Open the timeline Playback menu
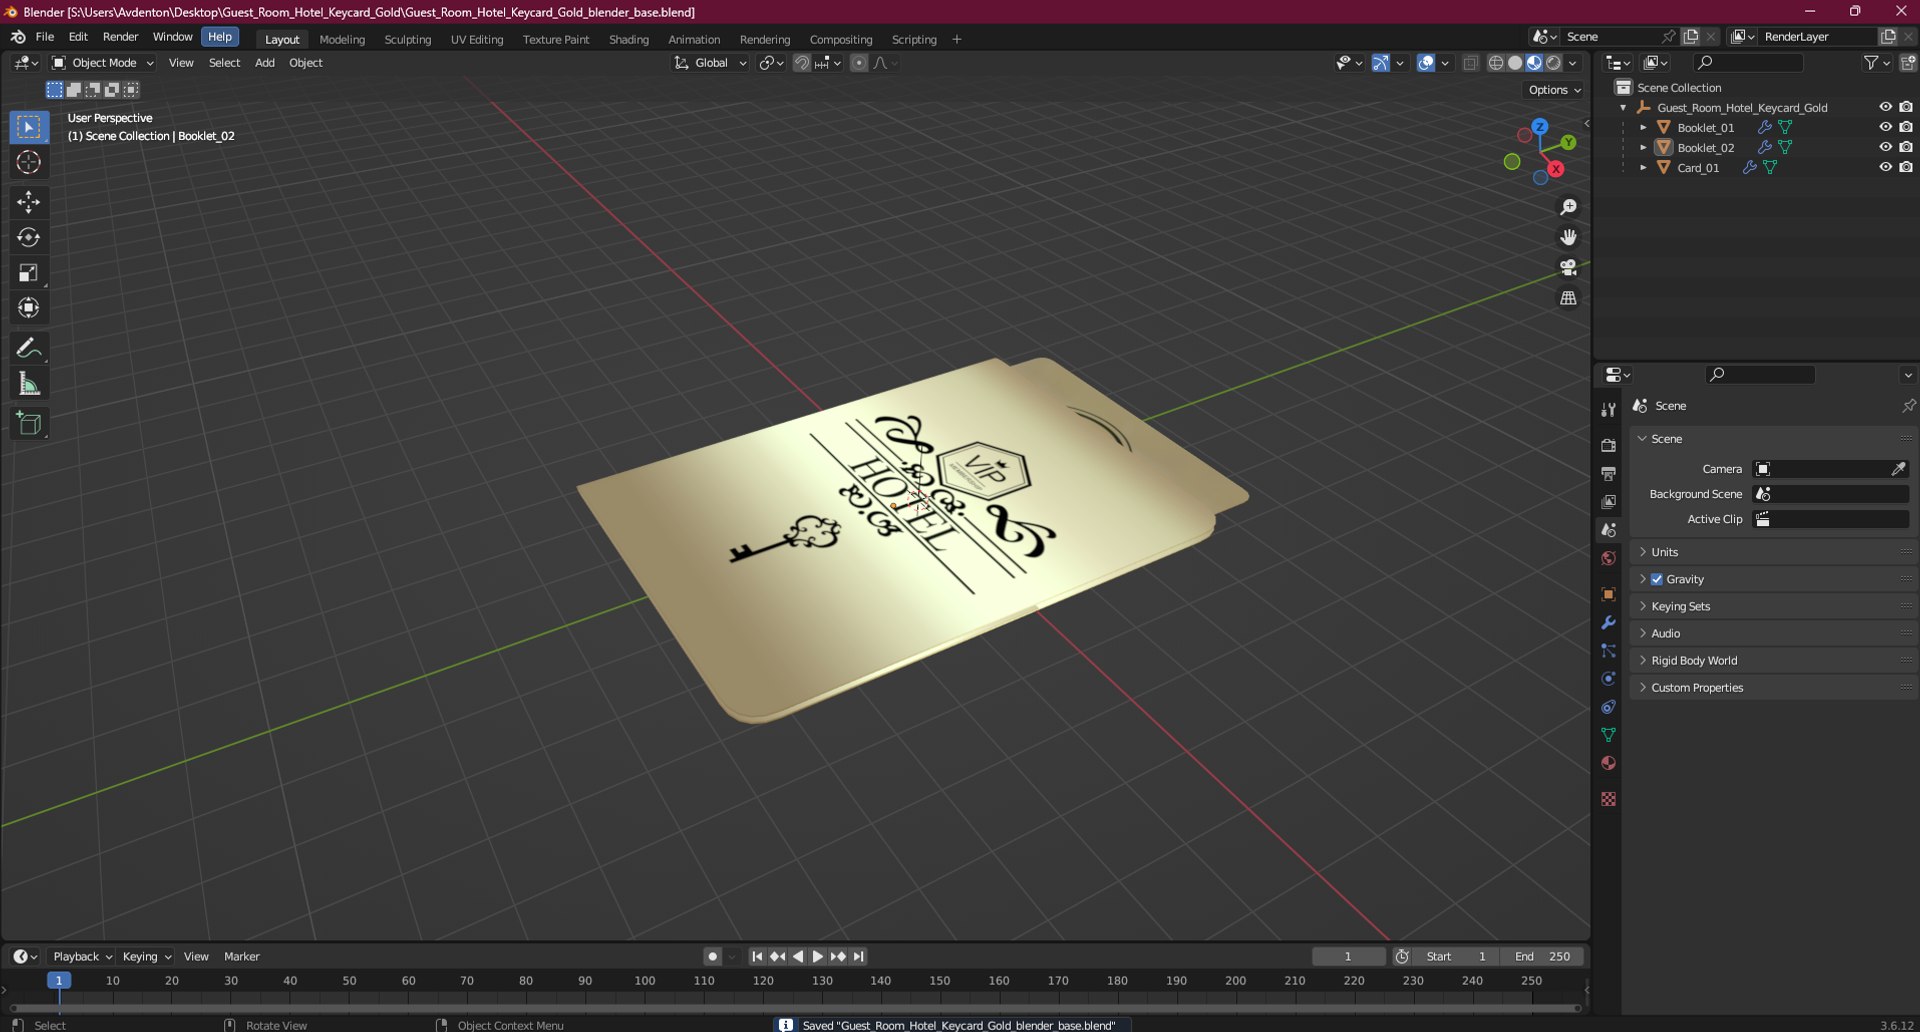 point(82,957)
